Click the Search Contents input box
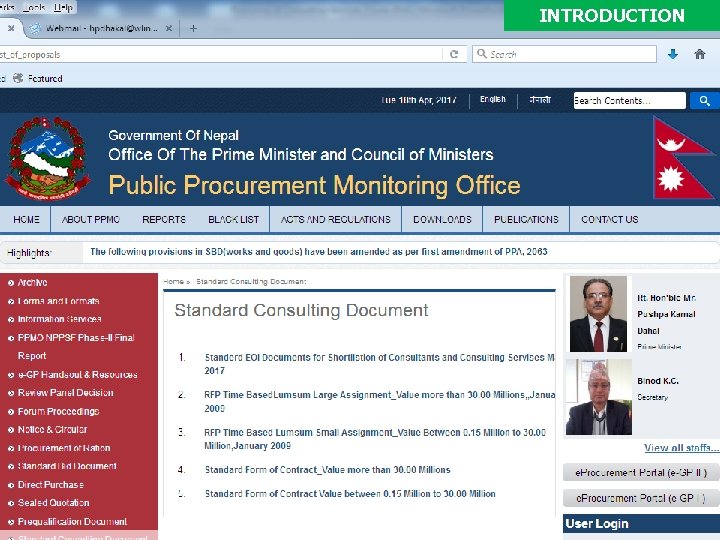 [x=630, y=101]
